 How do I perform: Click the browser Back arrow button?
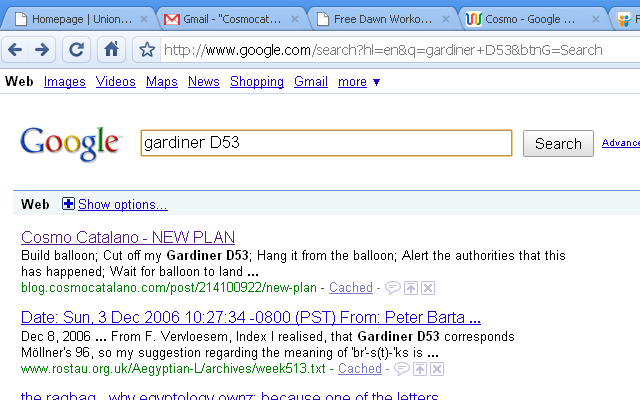[16, 49]
